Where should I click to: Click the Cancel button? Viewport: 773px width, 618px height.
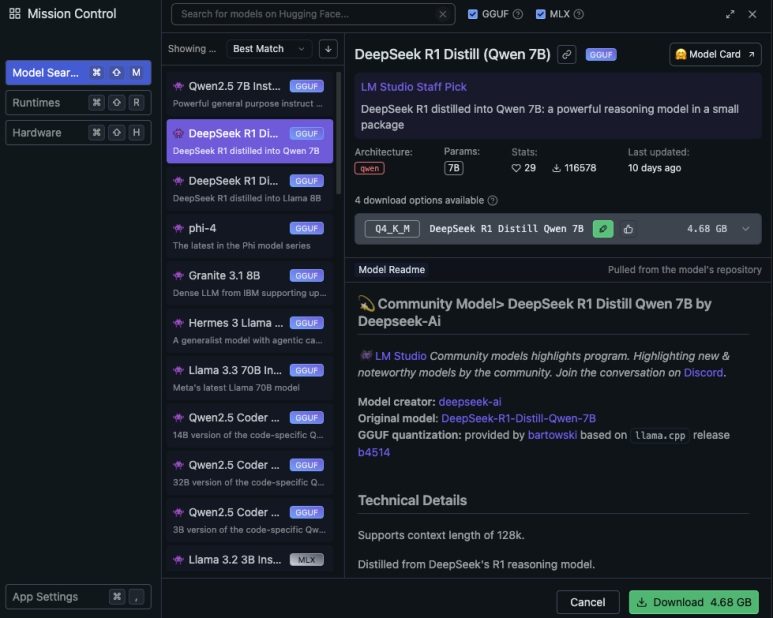[588, 602]
